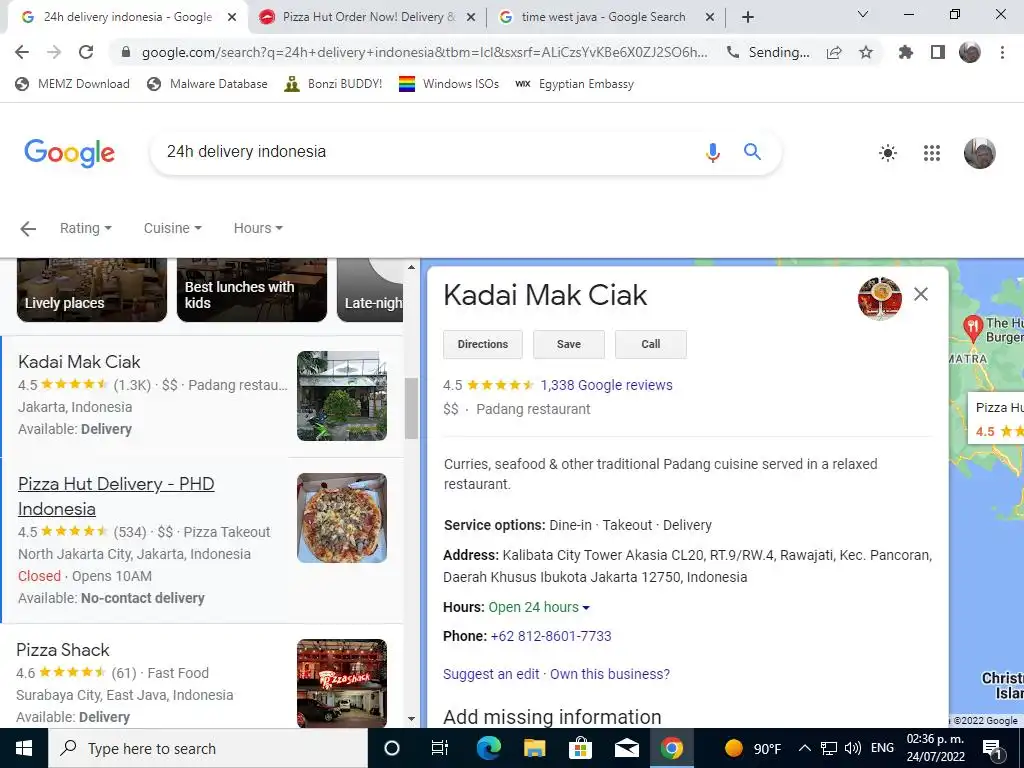Viewport: 1024px width, 768px height.
Task: Expand the Rating filter dropdown
Action: click(86, 228)
